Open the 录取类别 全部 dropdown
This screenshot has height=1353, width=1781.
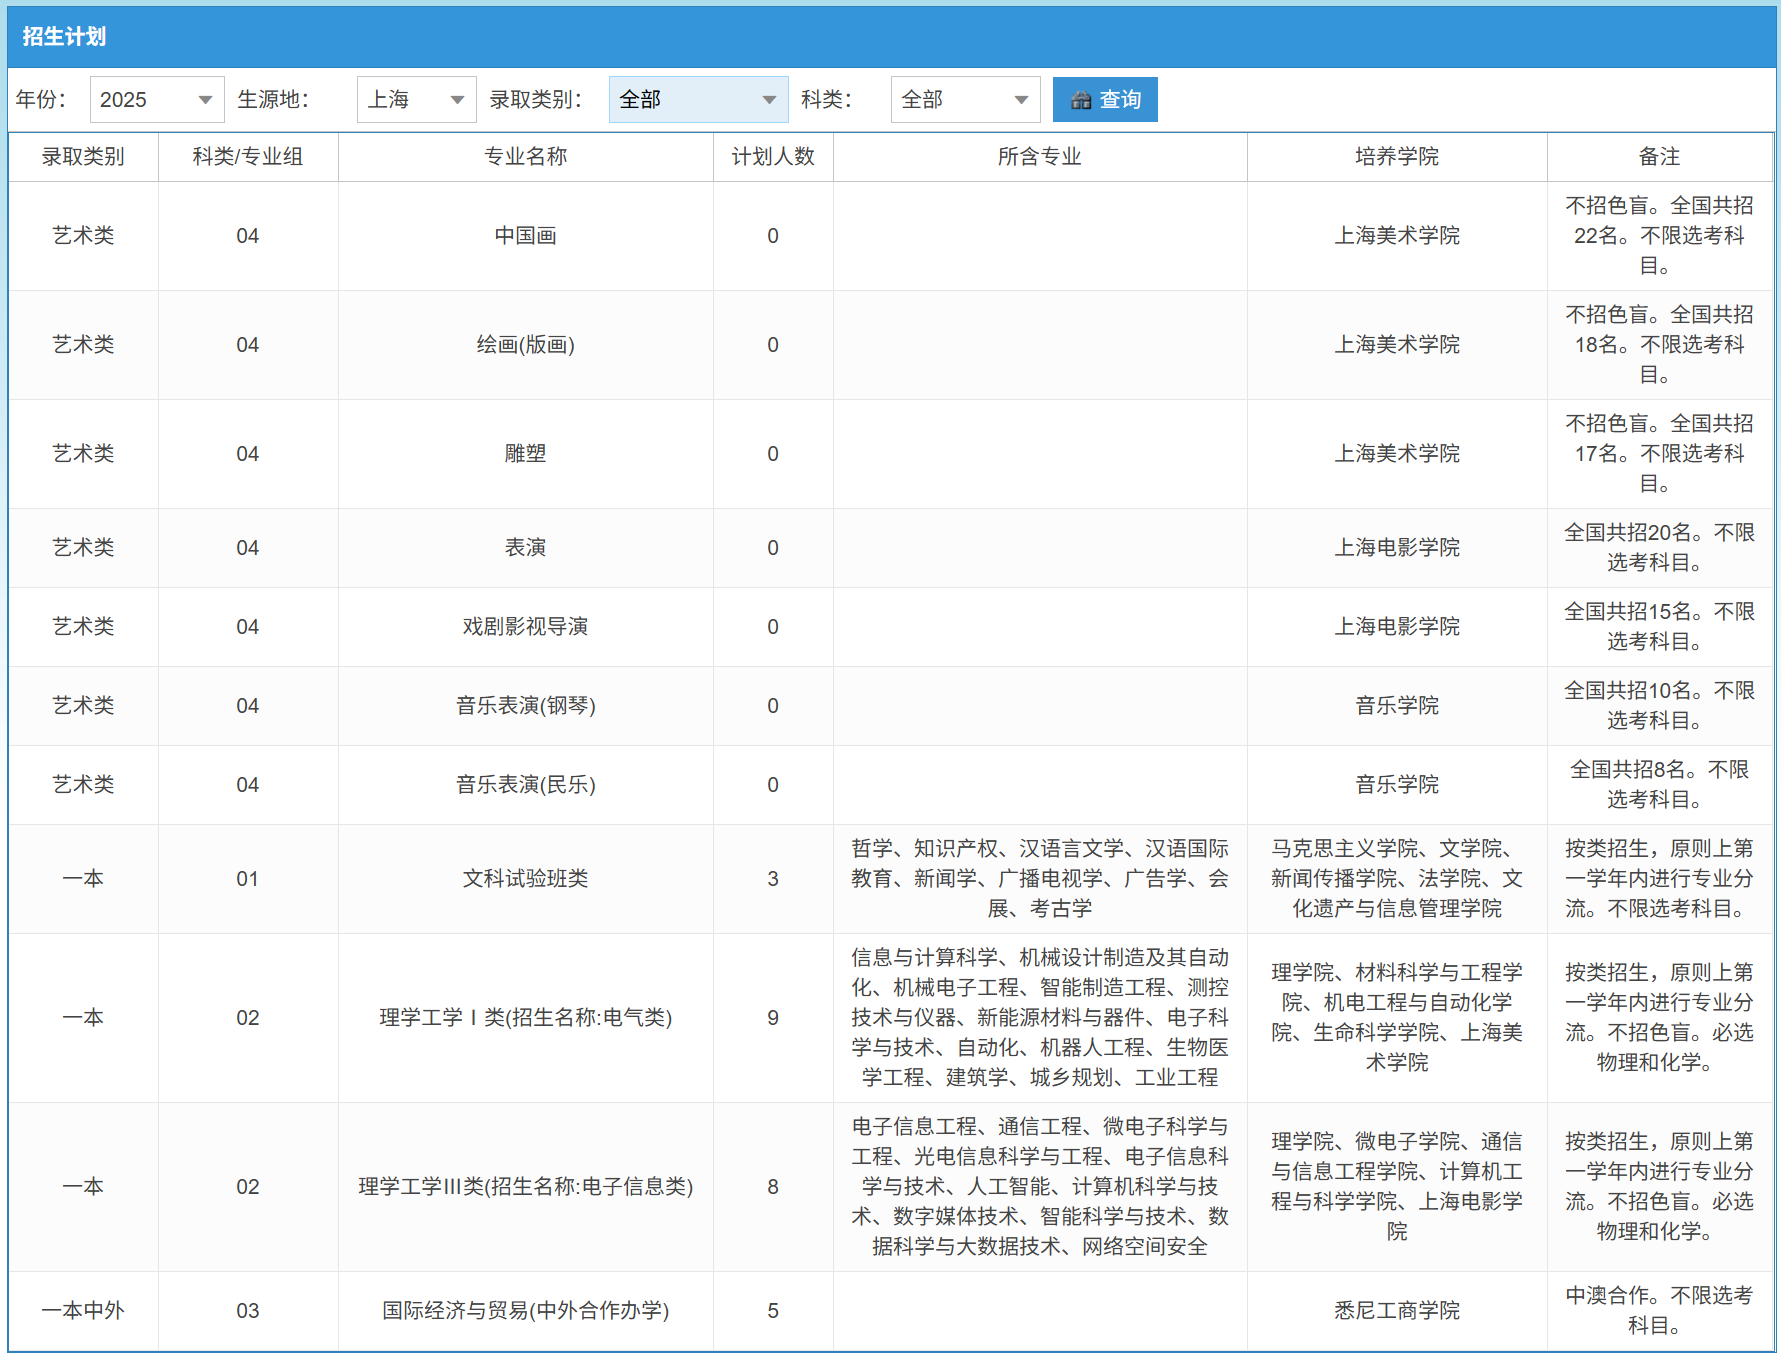[698, 100]
